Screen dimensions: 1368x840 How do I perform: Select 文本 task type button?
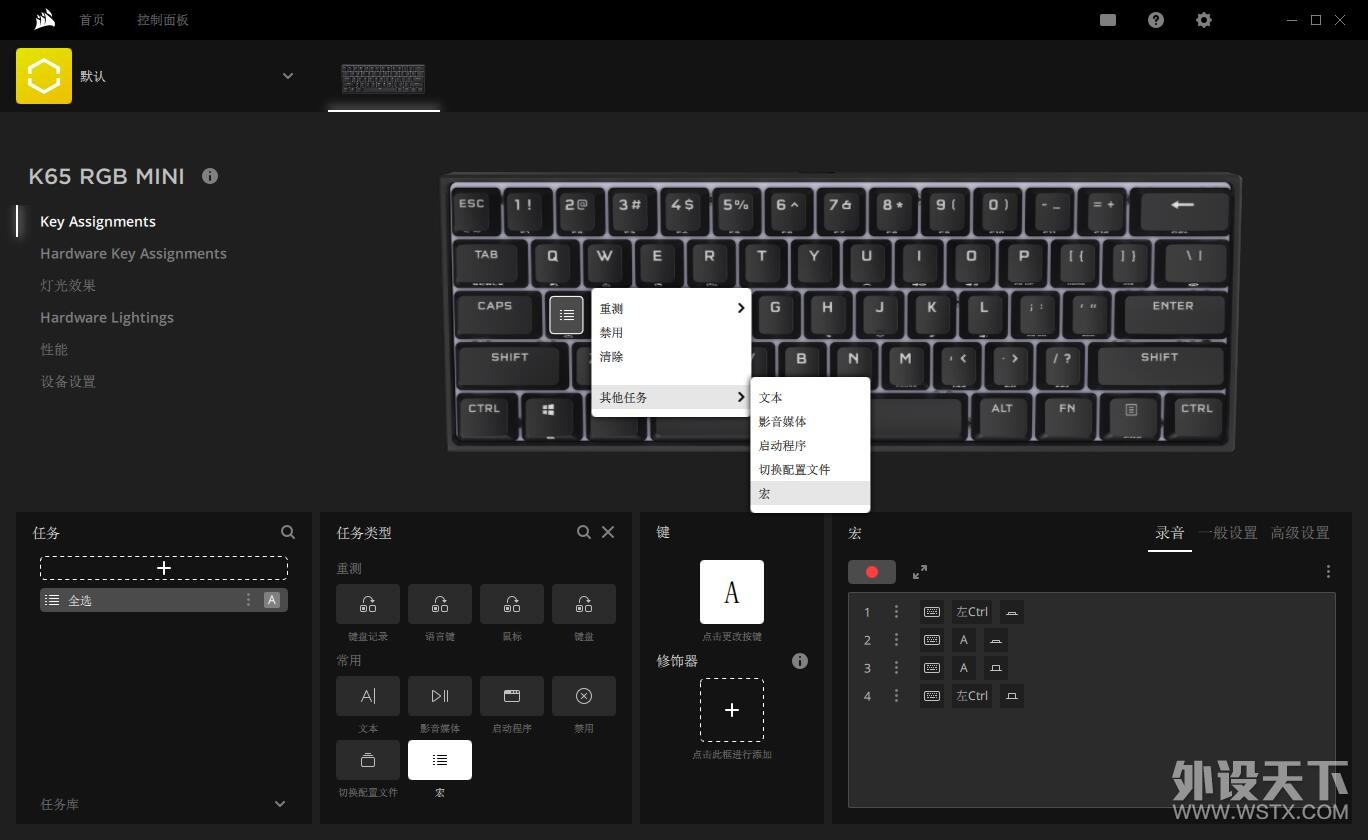click(x=368, y=696)
